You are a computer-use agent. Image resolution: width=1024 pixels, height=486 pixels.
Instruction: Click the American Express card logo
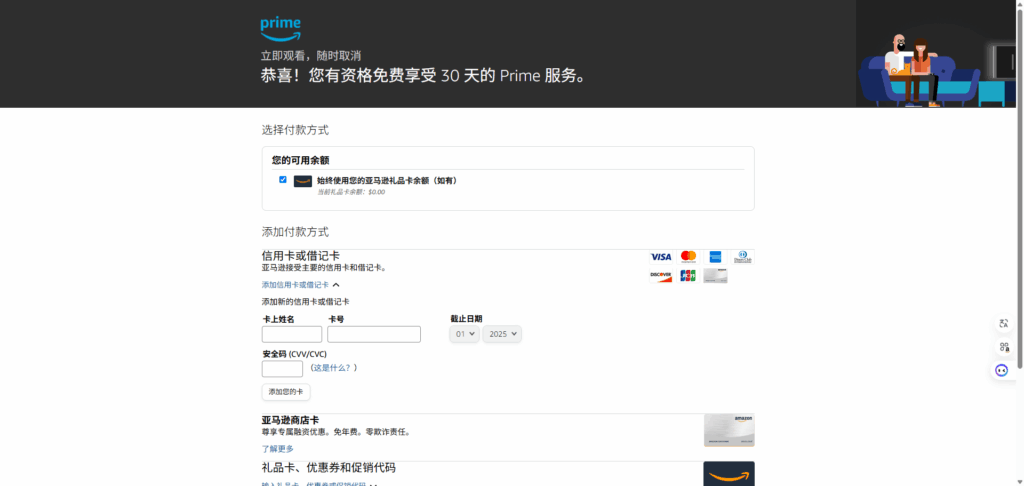point(715,257)
